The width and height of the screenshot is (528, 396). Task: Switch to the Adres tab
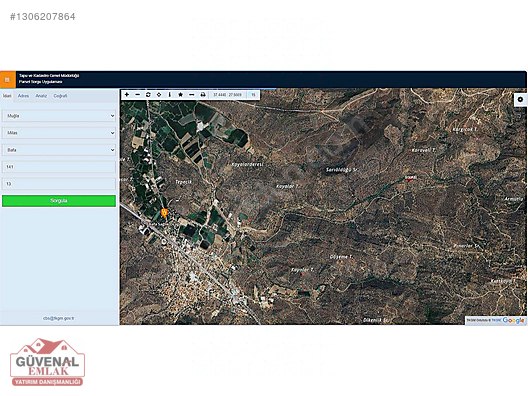click(x=23, y=96)
